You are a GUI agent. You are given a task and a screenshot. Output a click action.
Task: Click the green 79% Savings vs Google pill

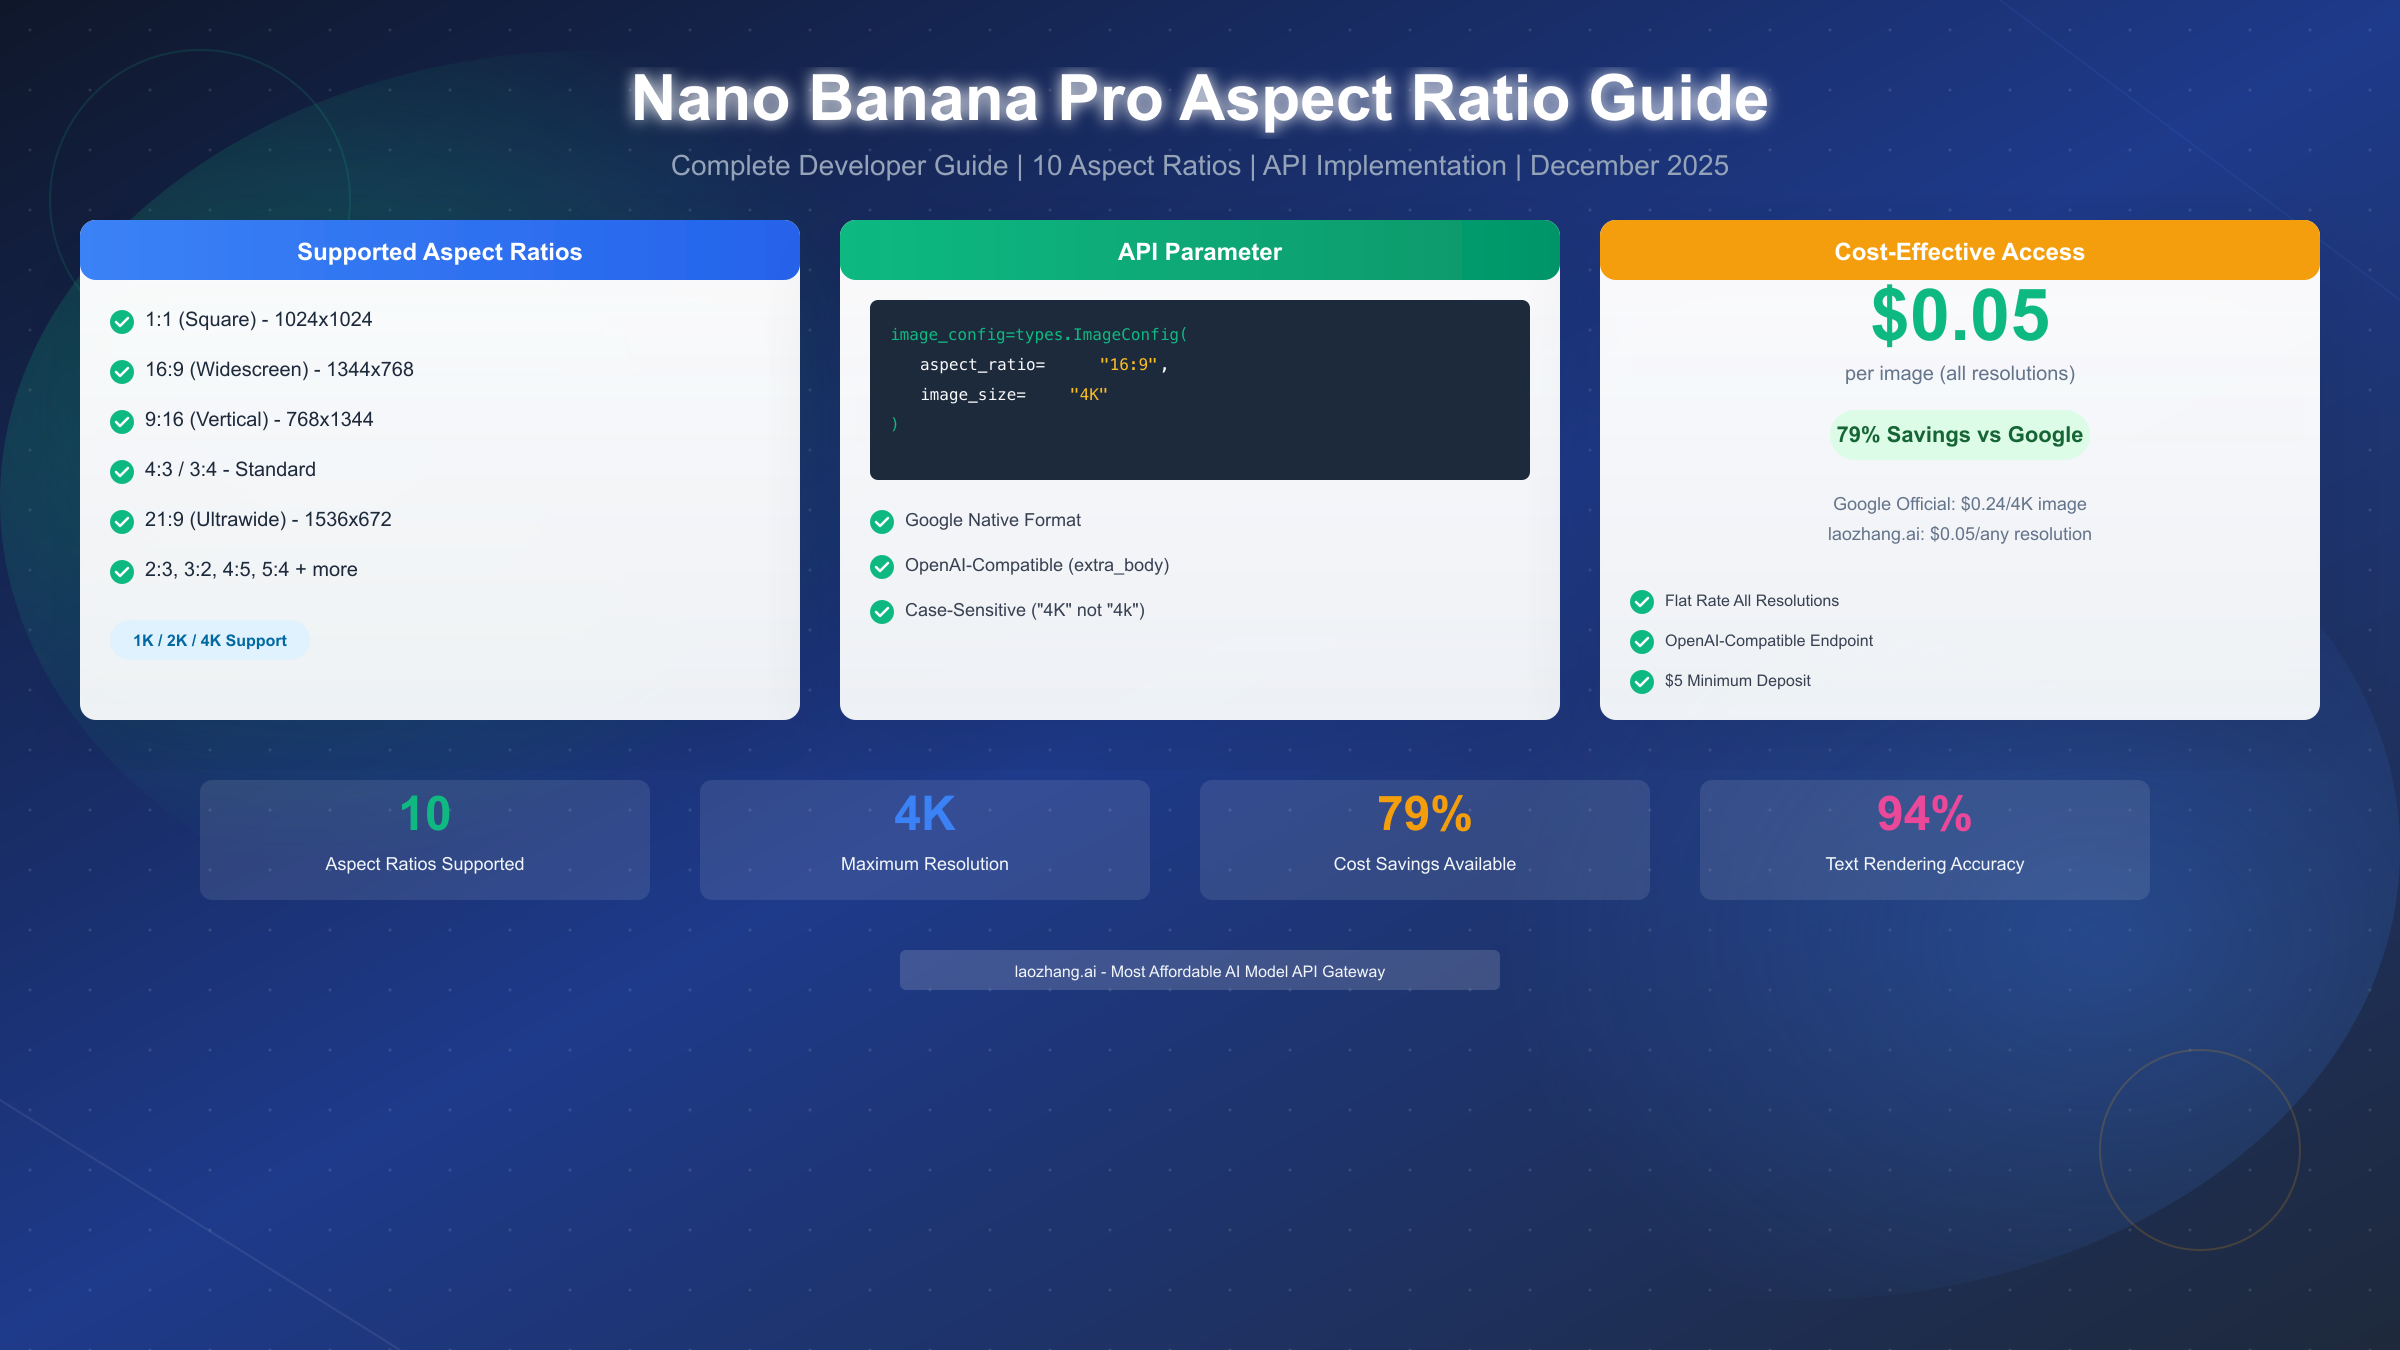(x=1958, y=434)
